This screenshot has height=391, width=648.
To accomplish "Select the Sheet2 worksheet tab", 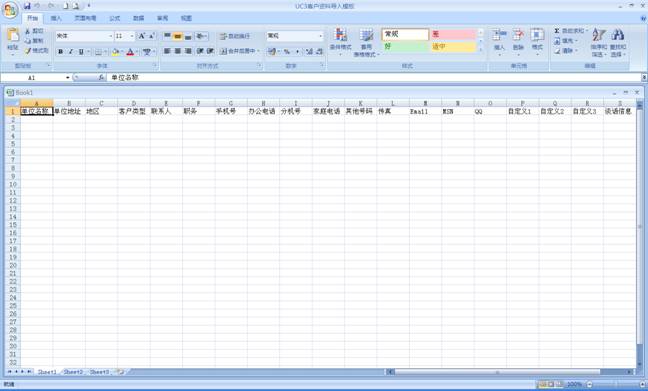I will pyautogui.click(x=73, y=372).
